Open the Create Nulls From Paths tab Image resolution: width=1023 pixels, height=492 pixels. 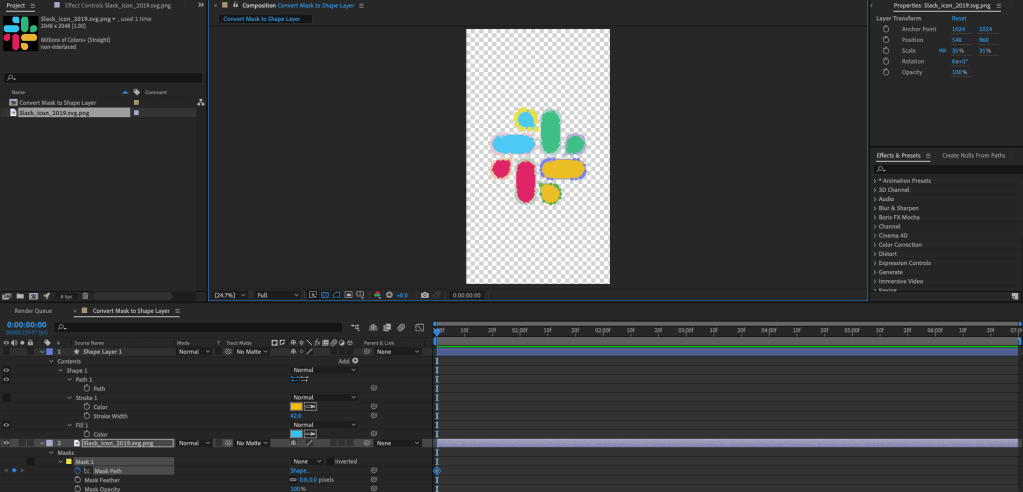coord(973,155)
